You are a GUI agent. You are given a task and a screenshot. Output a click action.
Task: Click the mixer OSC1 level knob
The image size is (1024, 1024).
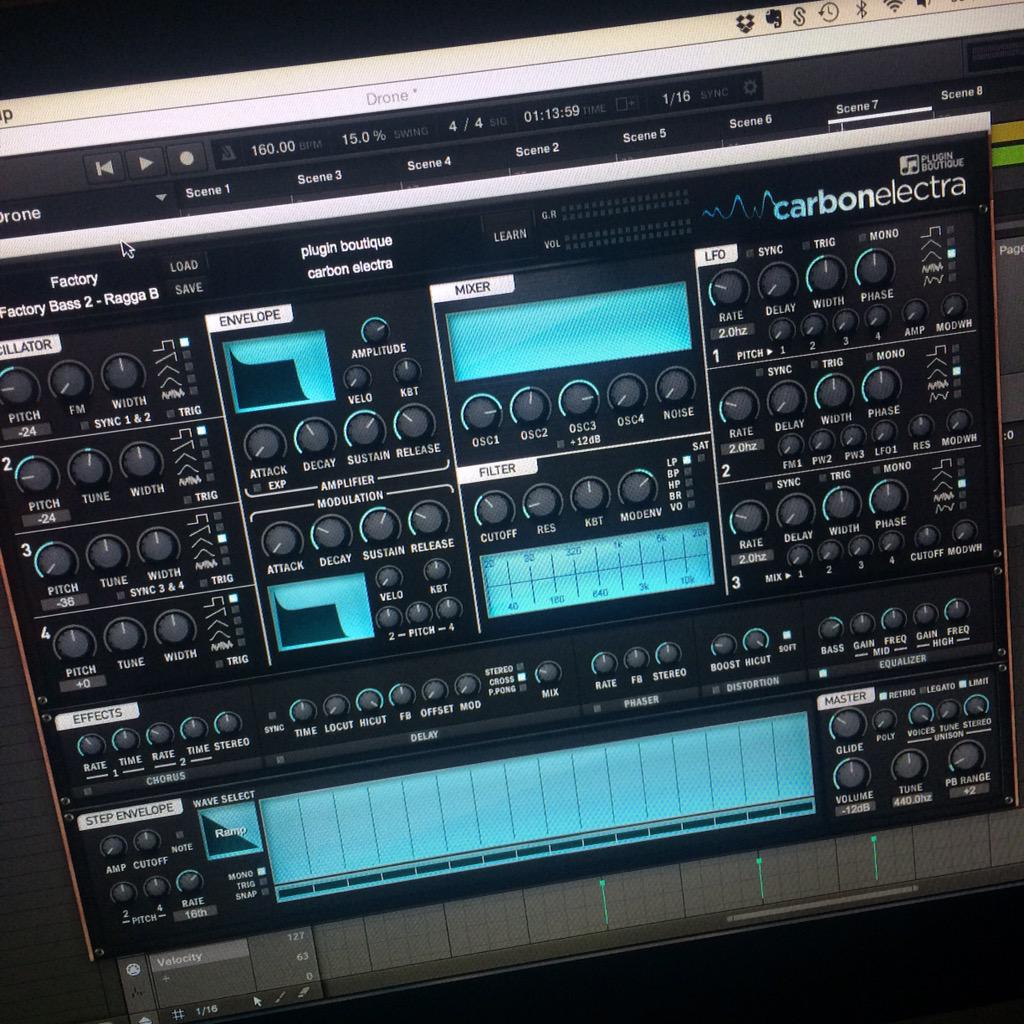point(481,413)
